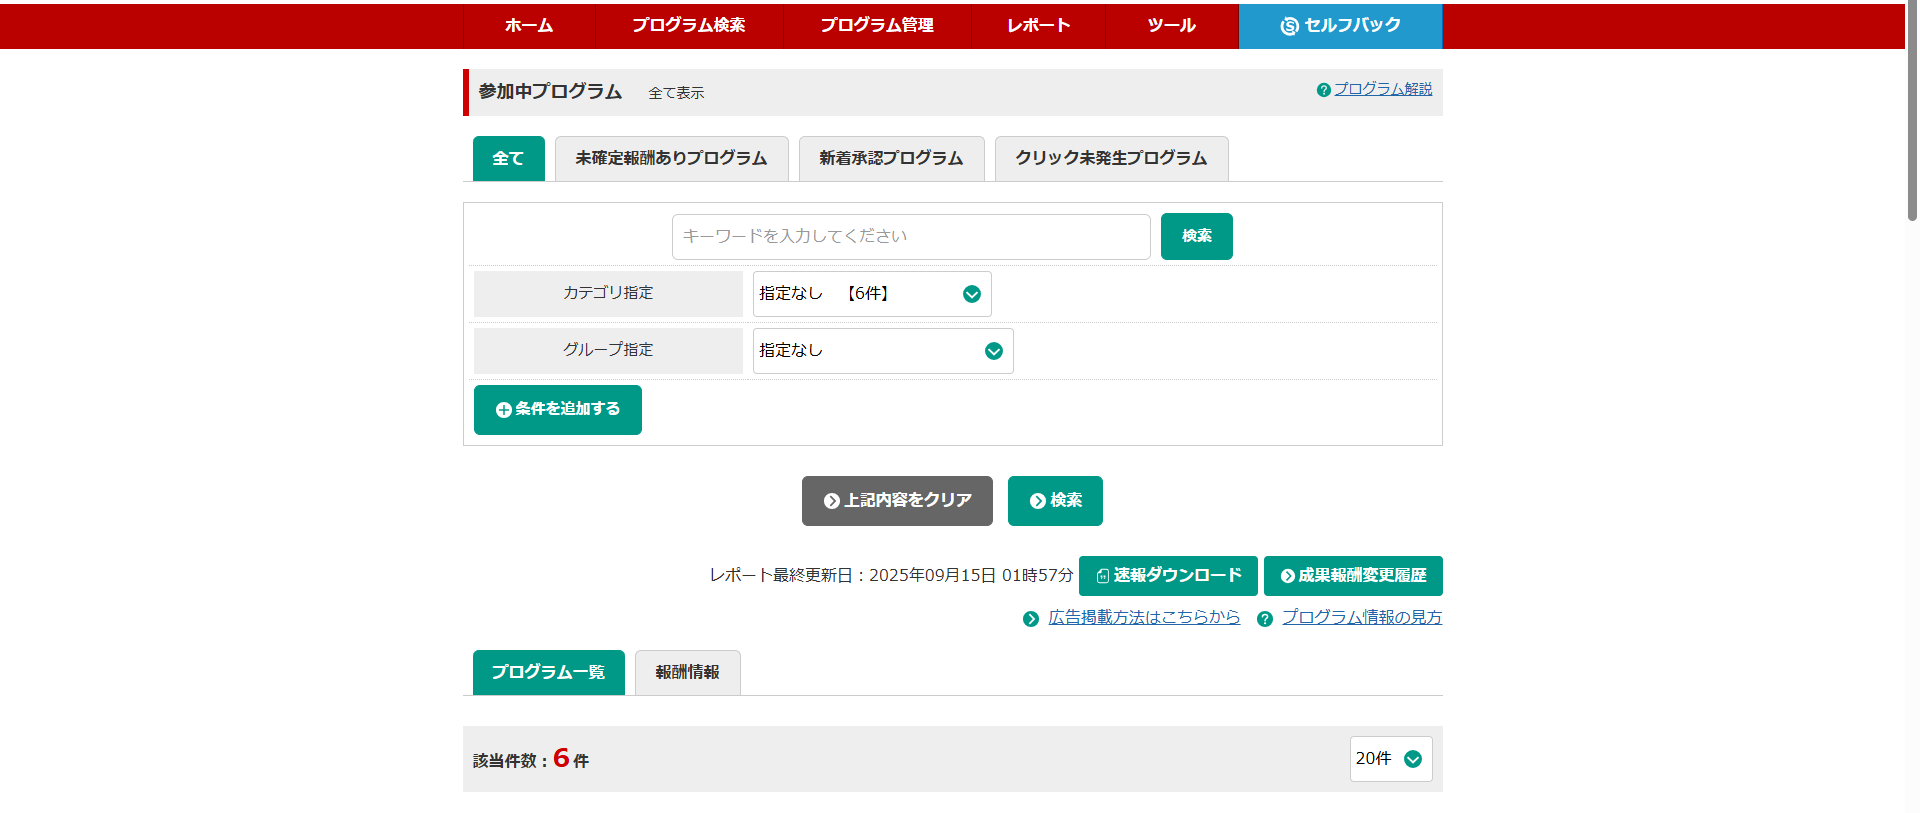Click the question icon beside プログラム情報の見方
Image resolution: width=1920 pixels, height=813 pixels.
1265,619
